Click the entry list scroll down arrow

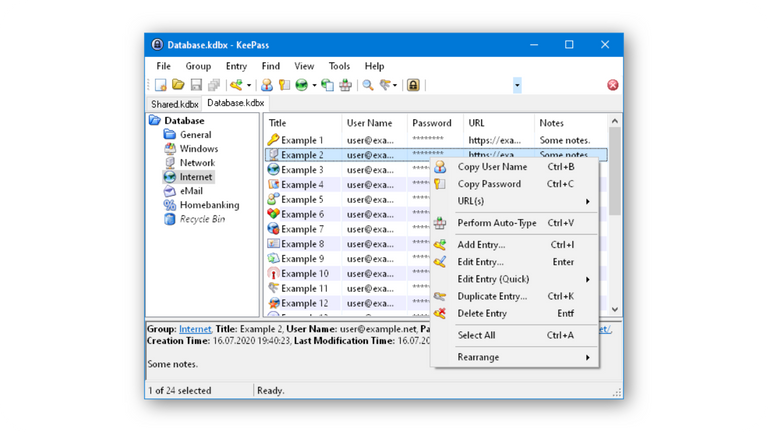point(615,310)
